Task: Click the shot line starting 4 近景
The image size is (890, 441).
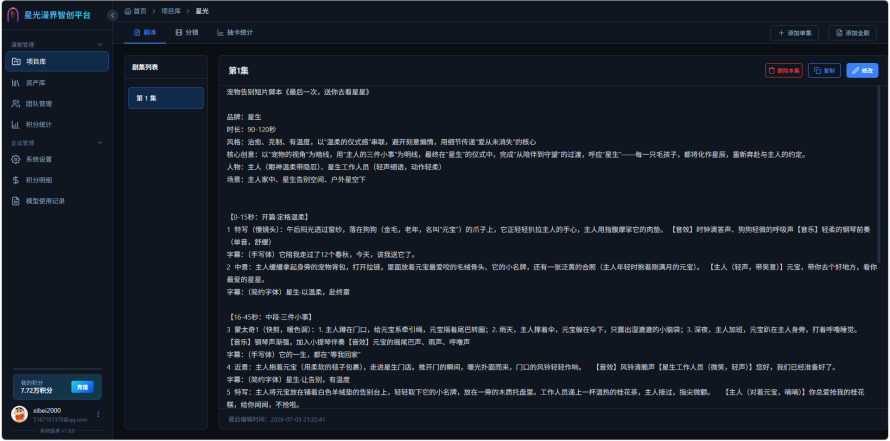Action: point(531,367)
